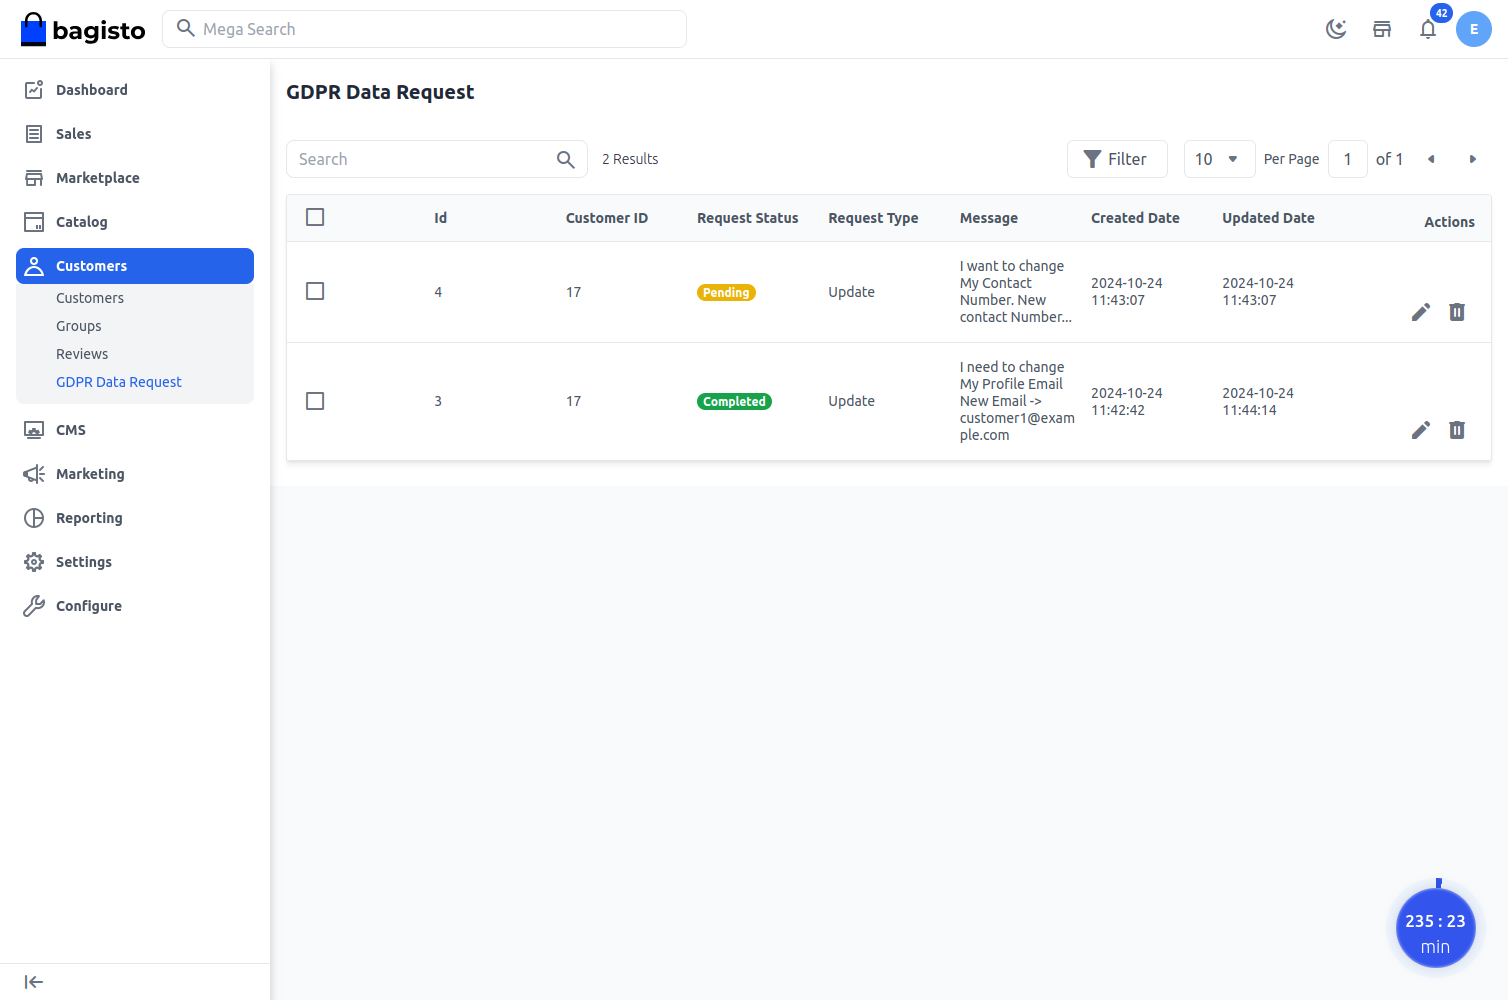Open Configure menu item
Image resolution: width=1508 pixels, height=1000 pixels.
point(135,606)
